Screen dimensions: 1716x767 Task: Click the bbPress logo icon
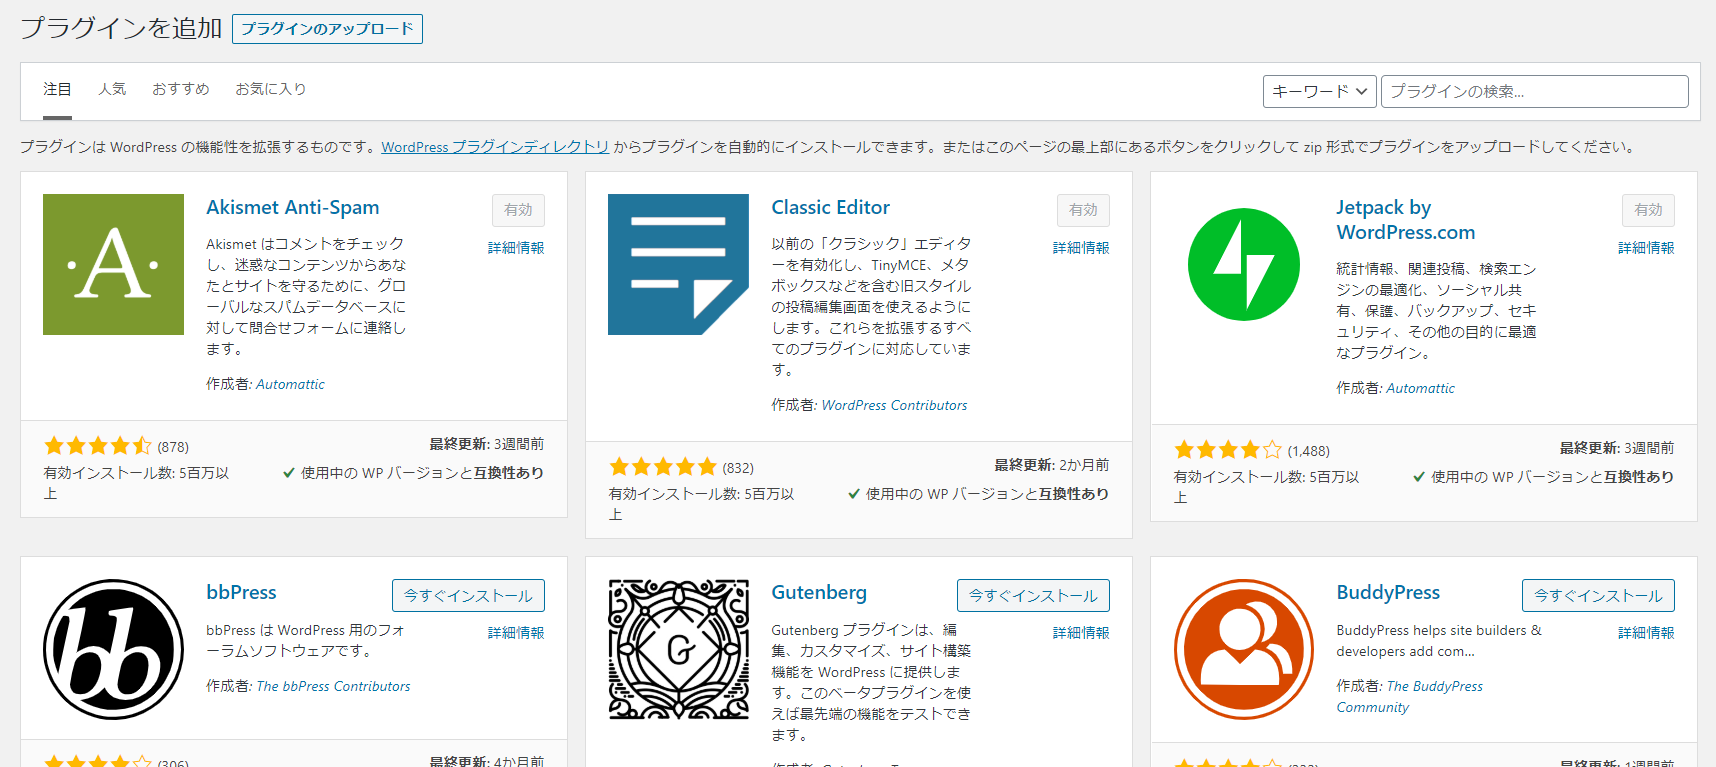click(113, 649)
